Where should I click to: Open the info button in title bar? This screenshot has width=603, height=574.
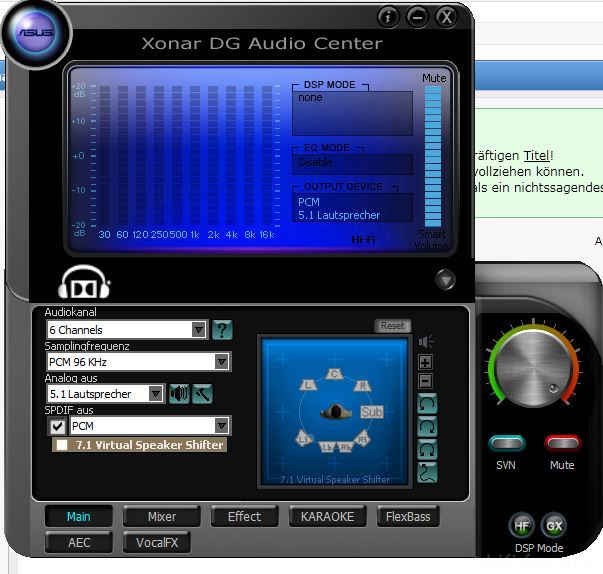coord(388,17)
